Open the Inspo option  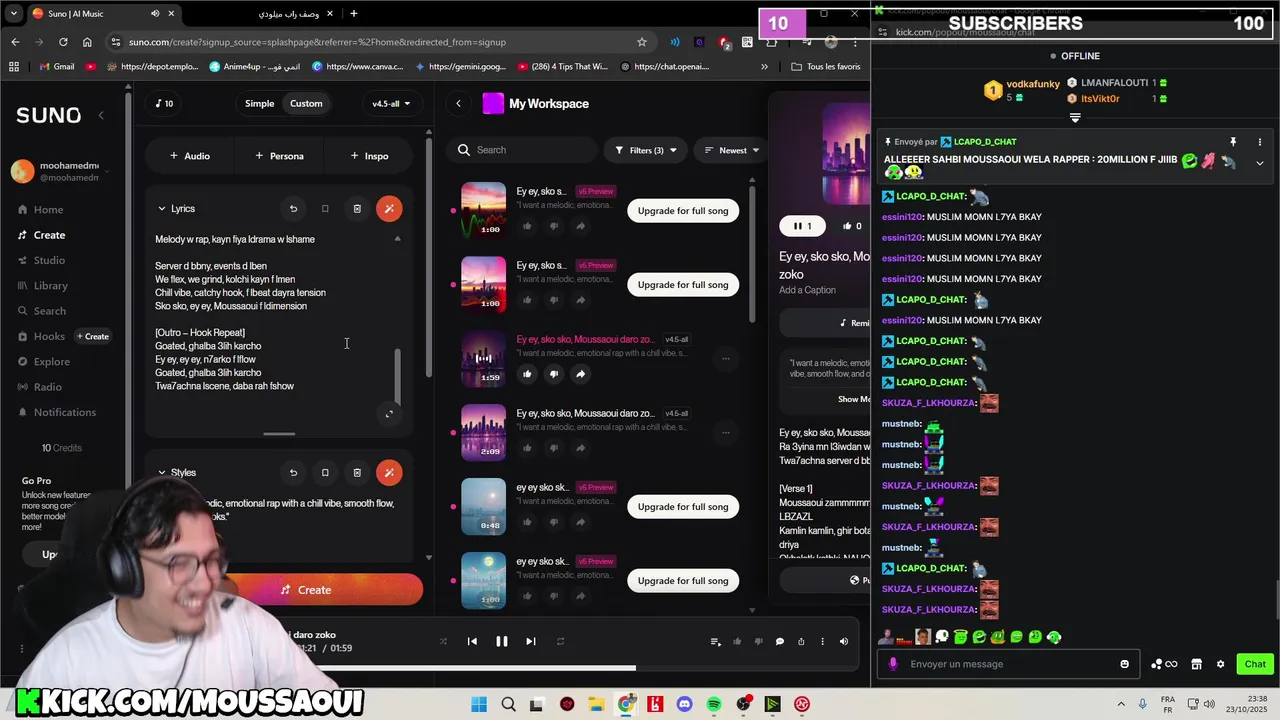point(369,156)
